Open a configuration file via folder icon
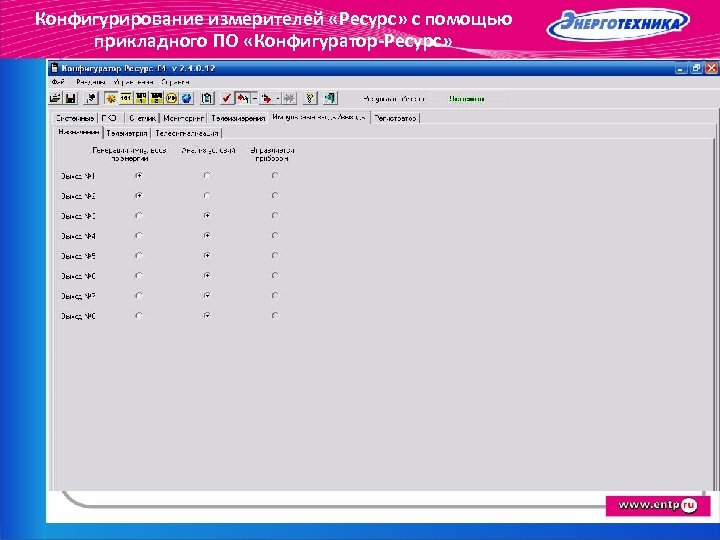Viewport: 720px width, 540px height. [55, 98]
